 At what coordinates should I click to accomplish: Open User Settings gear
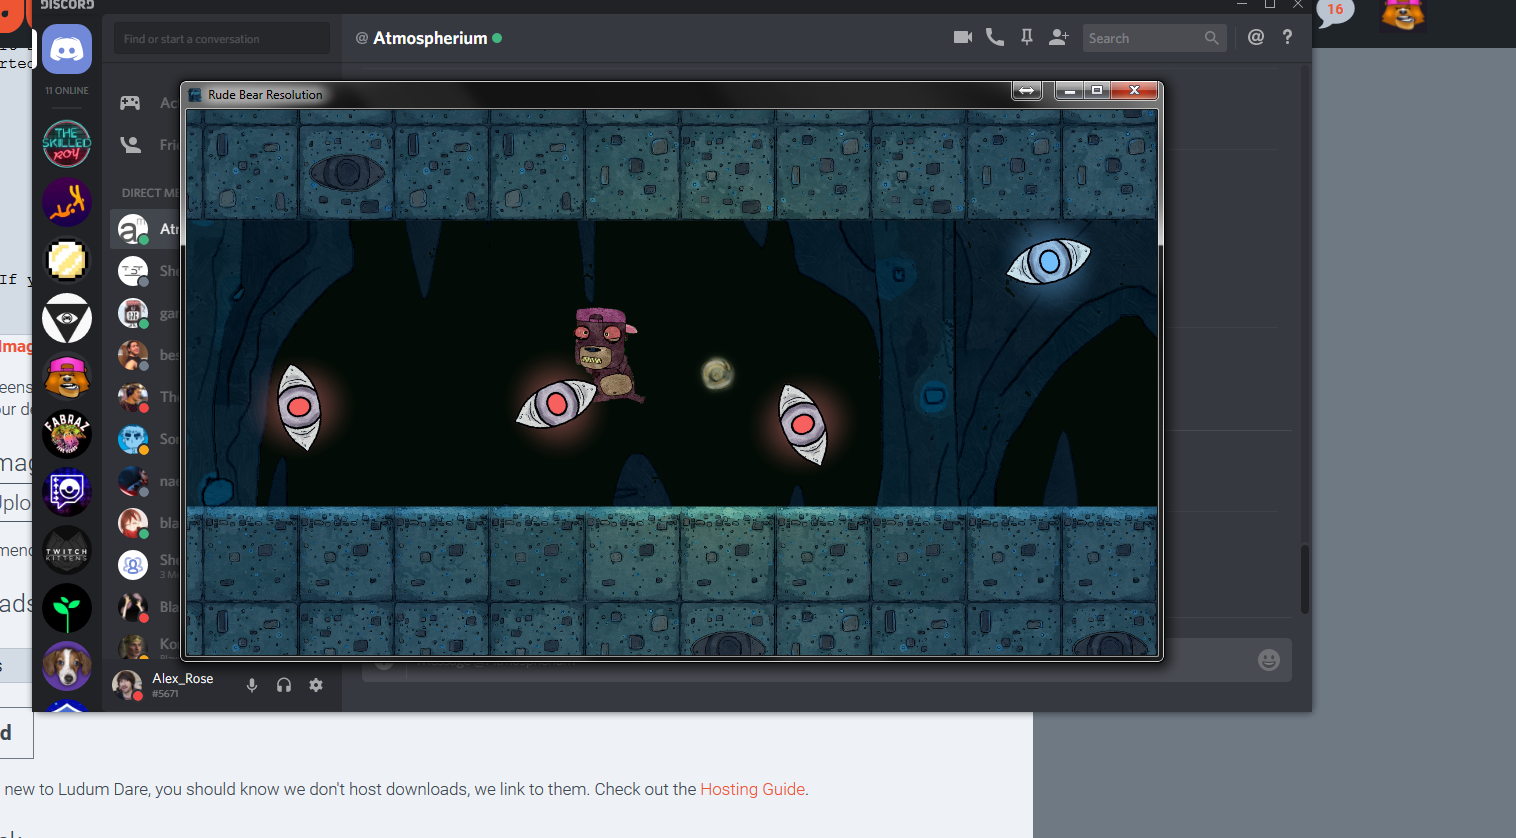(x=316, y=685)
